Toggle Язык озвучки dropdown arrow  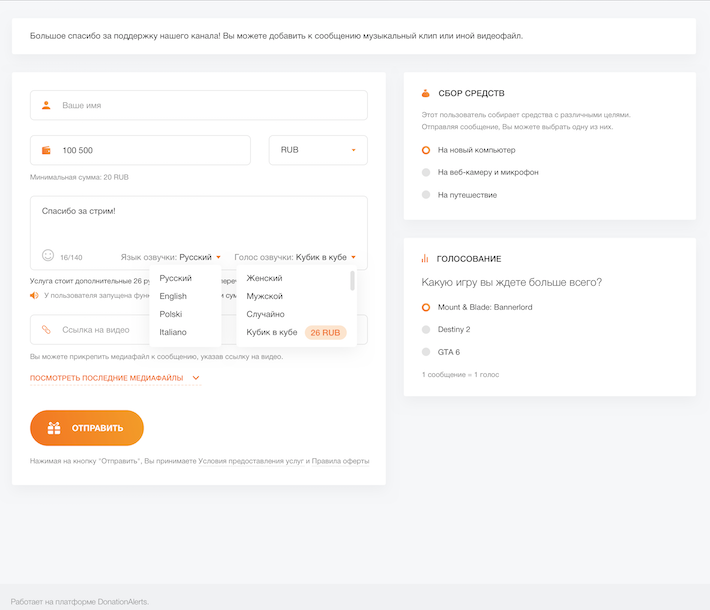click(x=218, y=257)
